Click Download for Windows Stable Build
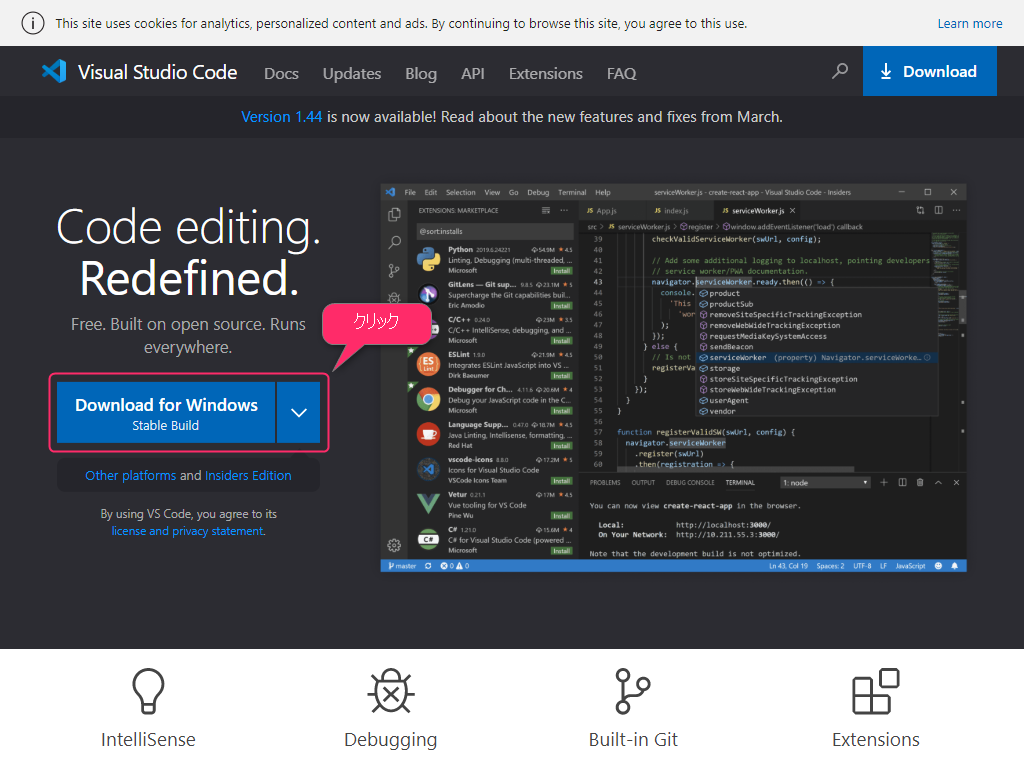The height and width of the screenshot is (768, 1024). [x=166, y=413]
